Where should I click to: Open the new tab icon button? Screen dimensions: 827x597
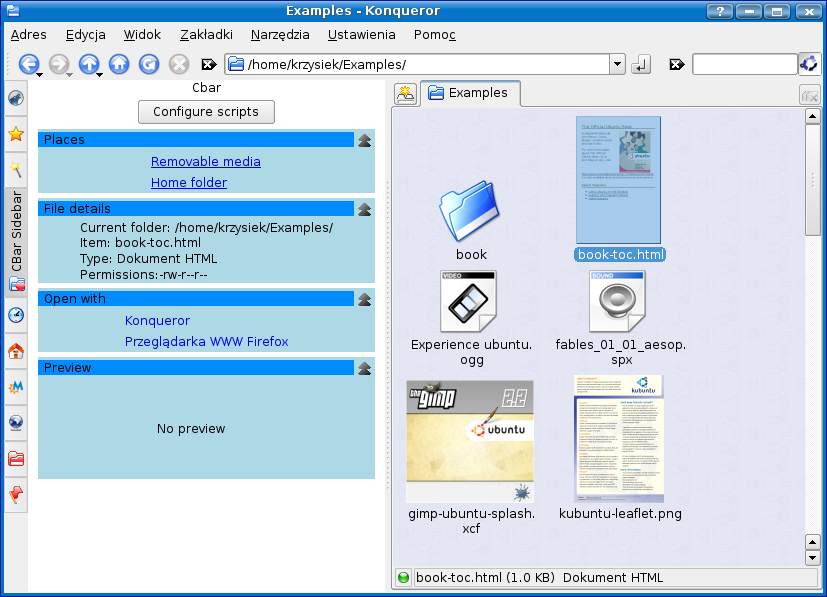[405, 93]
